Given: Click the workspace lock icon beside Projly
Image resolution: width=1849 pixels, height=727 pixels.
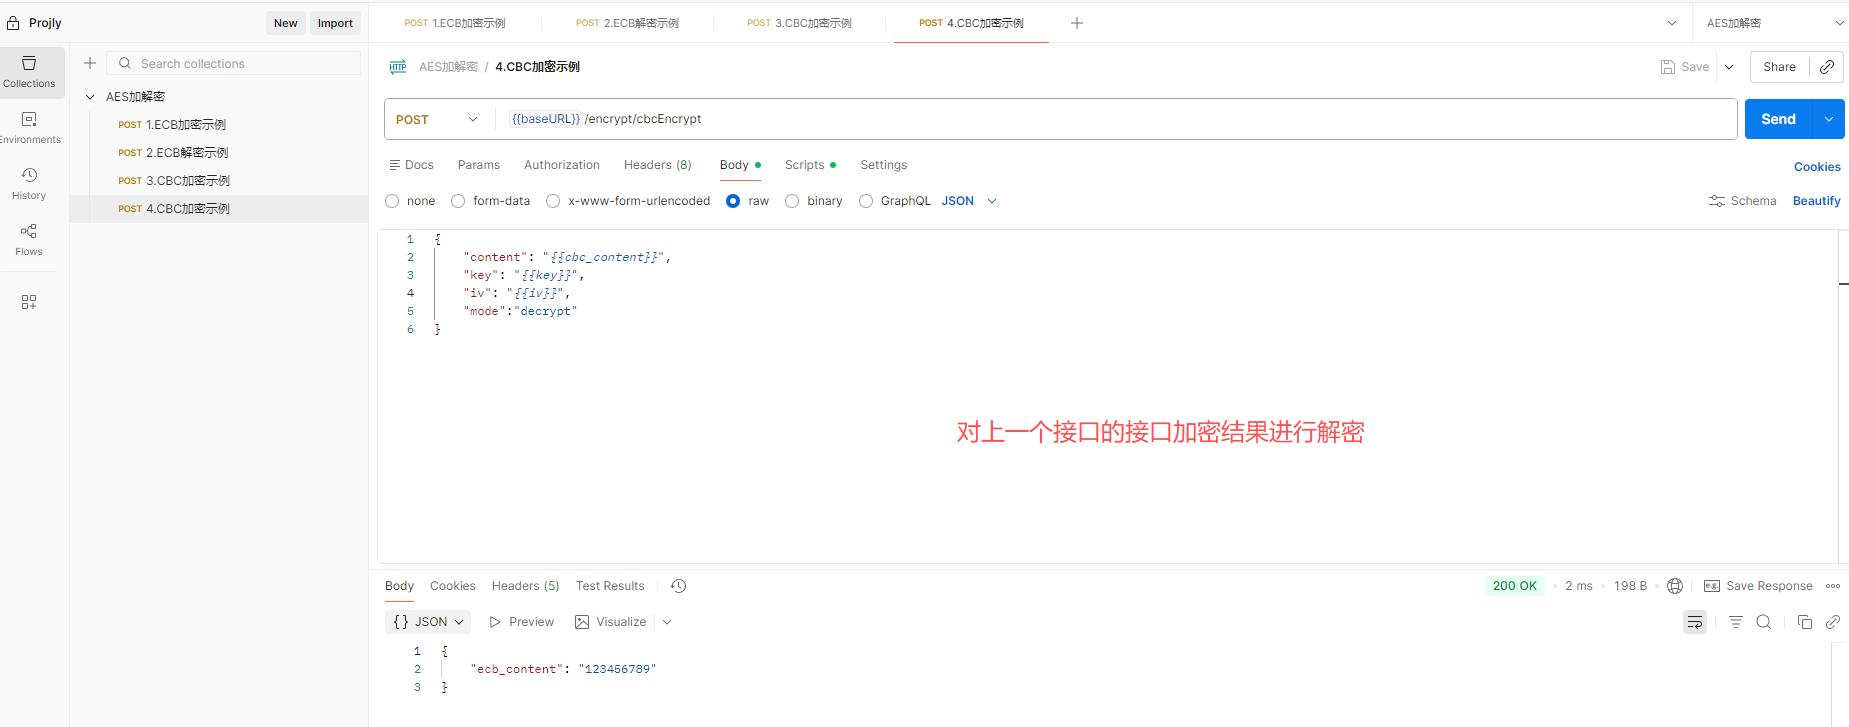Looking at the screenshot, I should tap(13, 23).
